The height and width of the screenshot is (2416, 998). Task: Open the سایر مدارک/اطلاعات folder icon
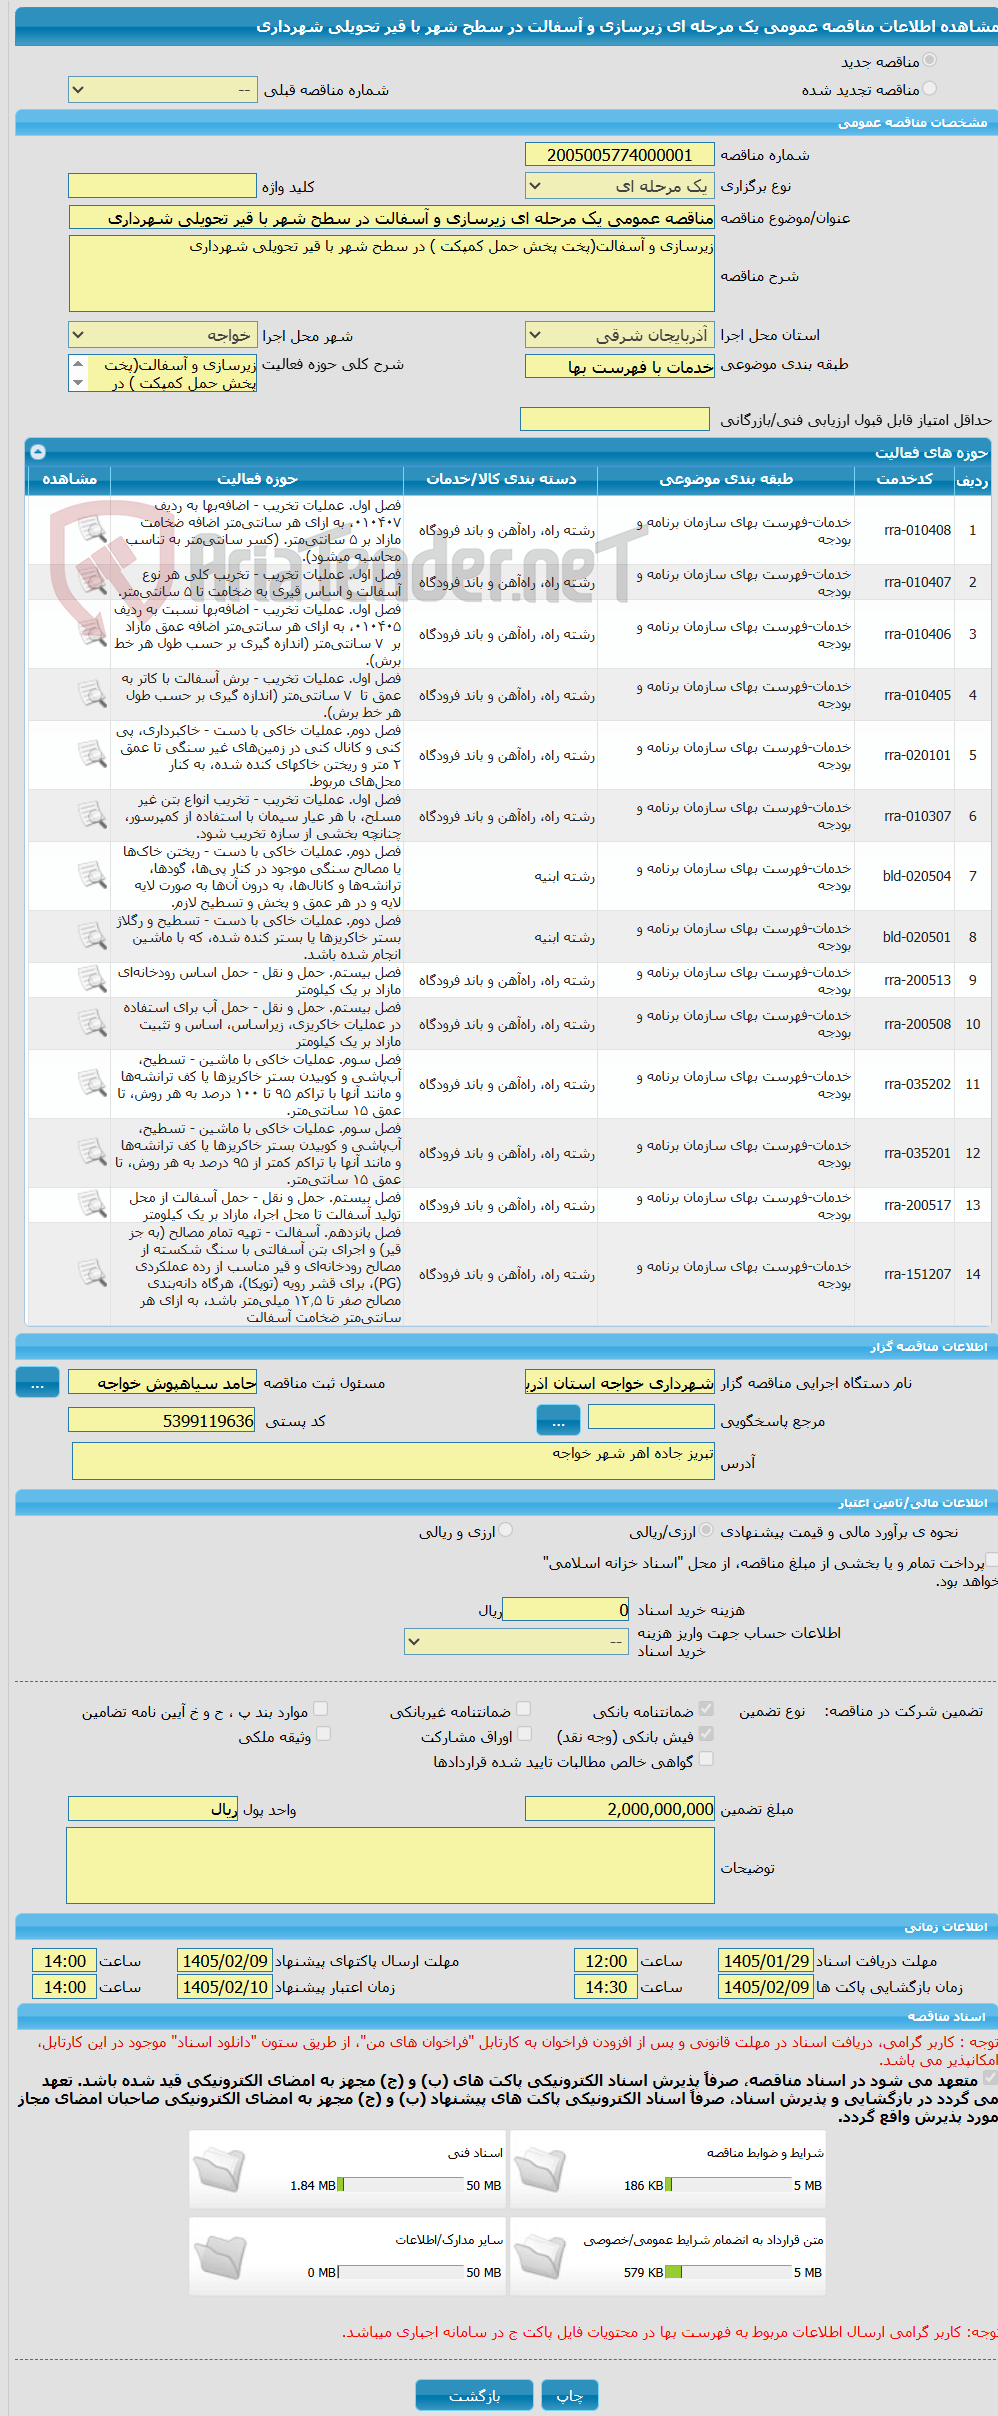[219, 2258]
